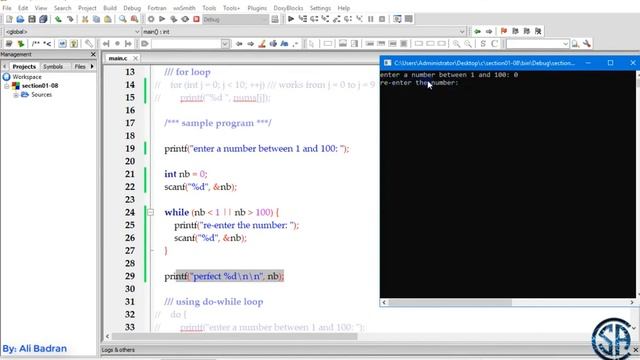The height and width of the screenshot is (360, 640).
Task: Select the Logs & others panel title
Action: (118, 350)
